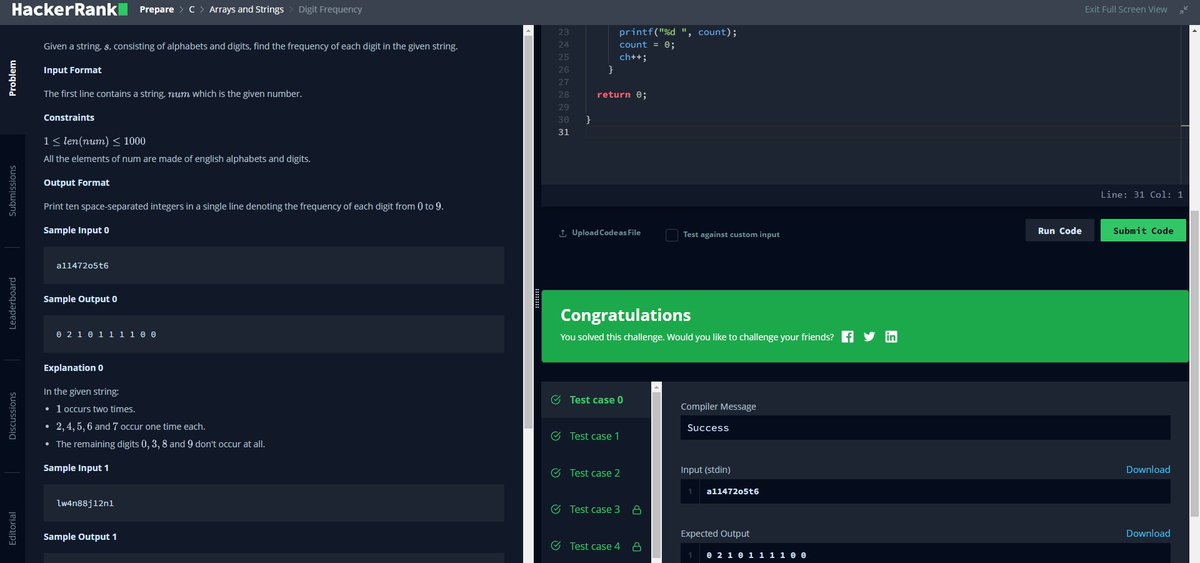Click the Submit Code button
The height and width of the screenshot is (563, 1200).
(1143, 231)
